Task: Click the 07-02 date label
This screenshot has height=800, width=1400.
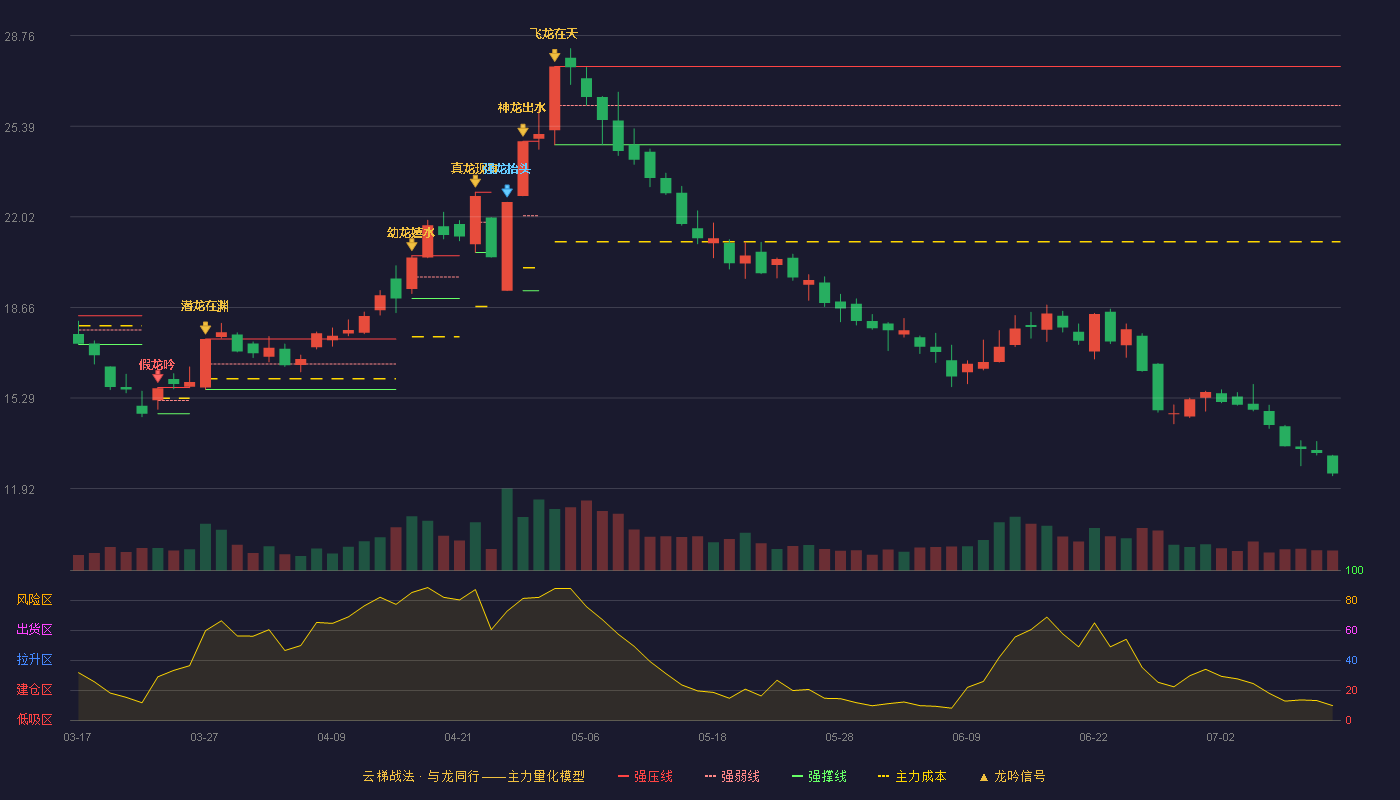Action: (x=1220, y=737)
